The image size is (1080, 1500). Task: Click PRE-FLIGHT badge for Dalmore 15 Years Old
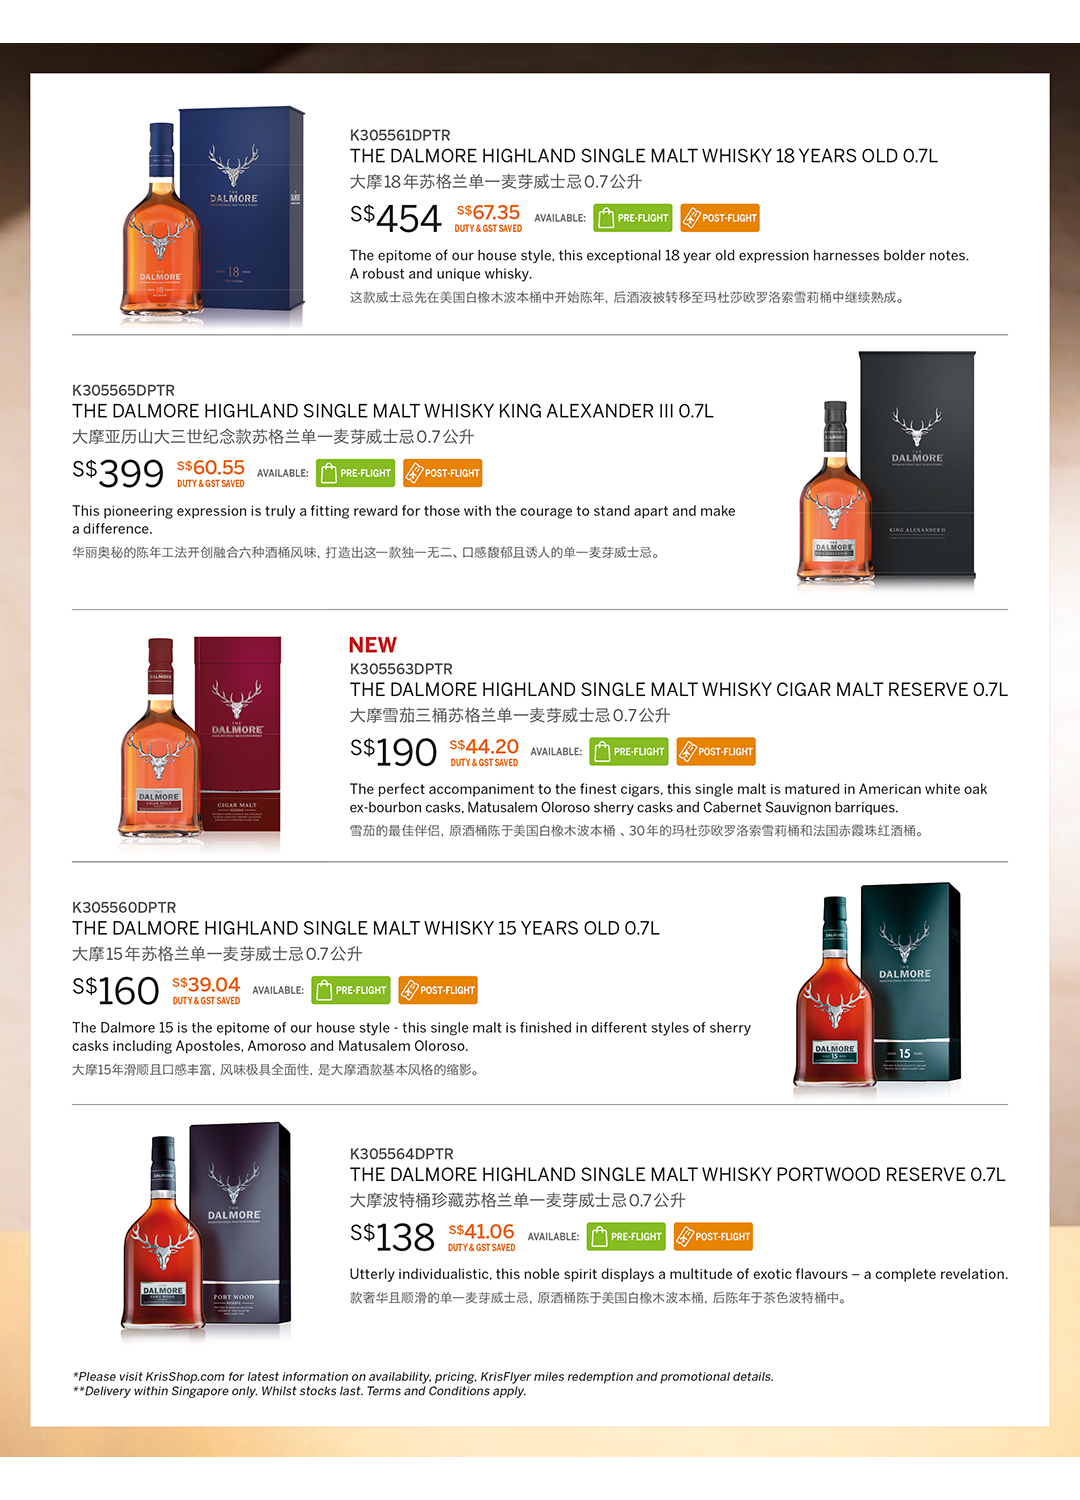351,990
